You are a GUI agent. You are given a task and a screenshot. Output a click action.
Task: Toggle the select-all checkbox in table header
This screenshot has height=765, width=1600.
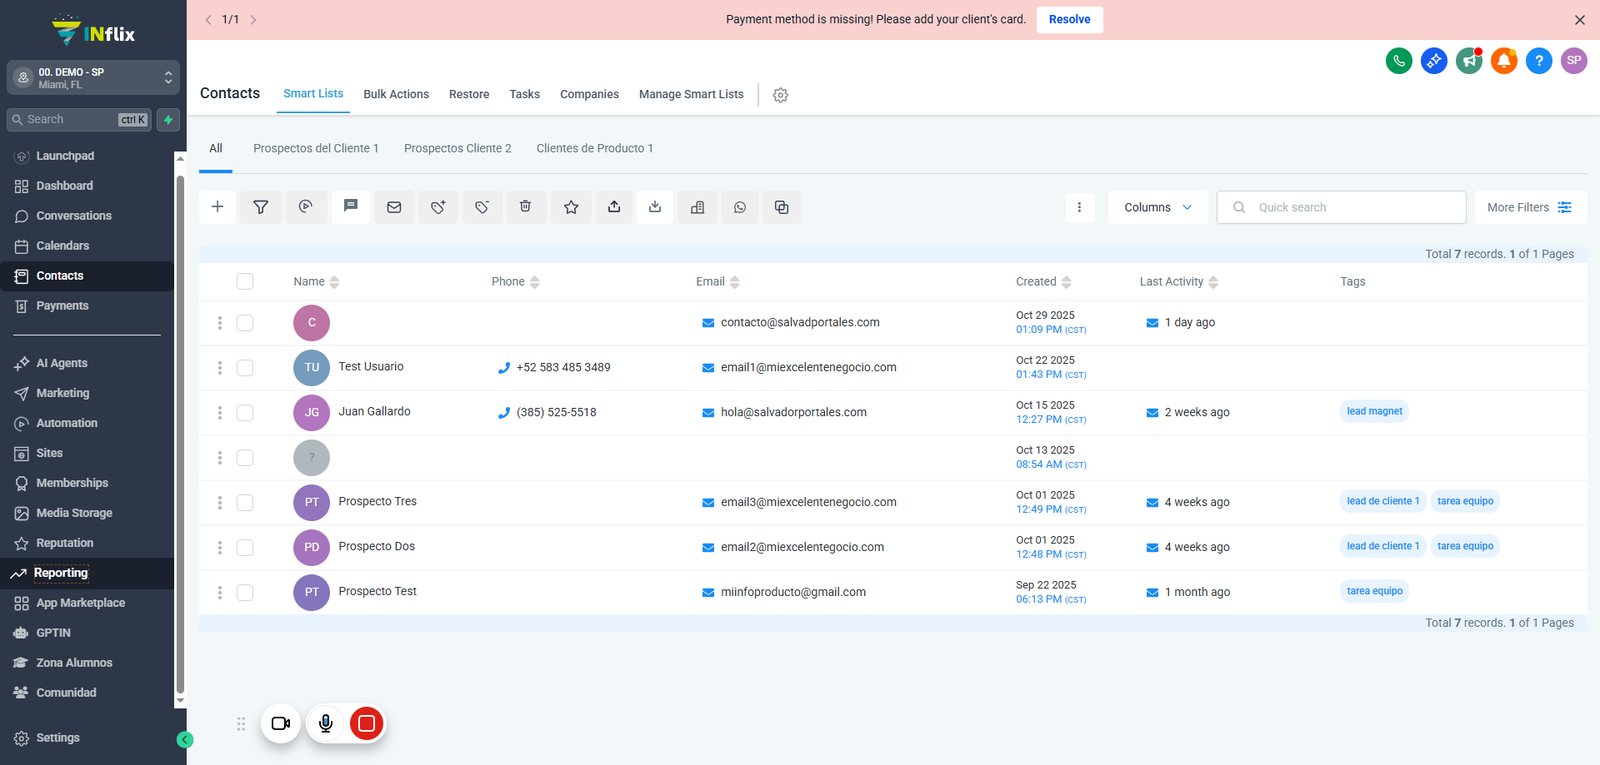click(245, 282)
